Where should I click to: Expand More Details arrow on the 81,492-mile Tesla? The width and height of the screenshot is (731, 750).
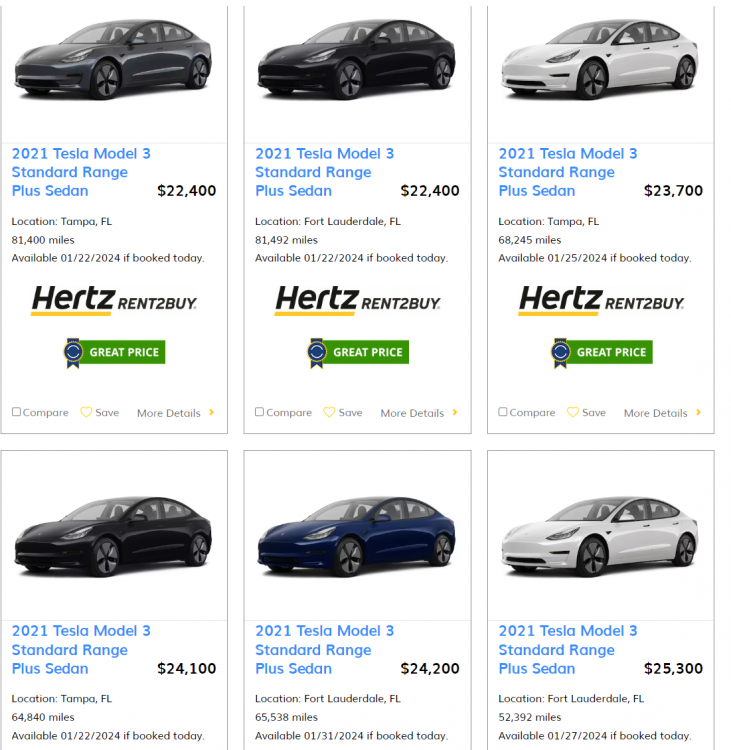click(455, 412)
